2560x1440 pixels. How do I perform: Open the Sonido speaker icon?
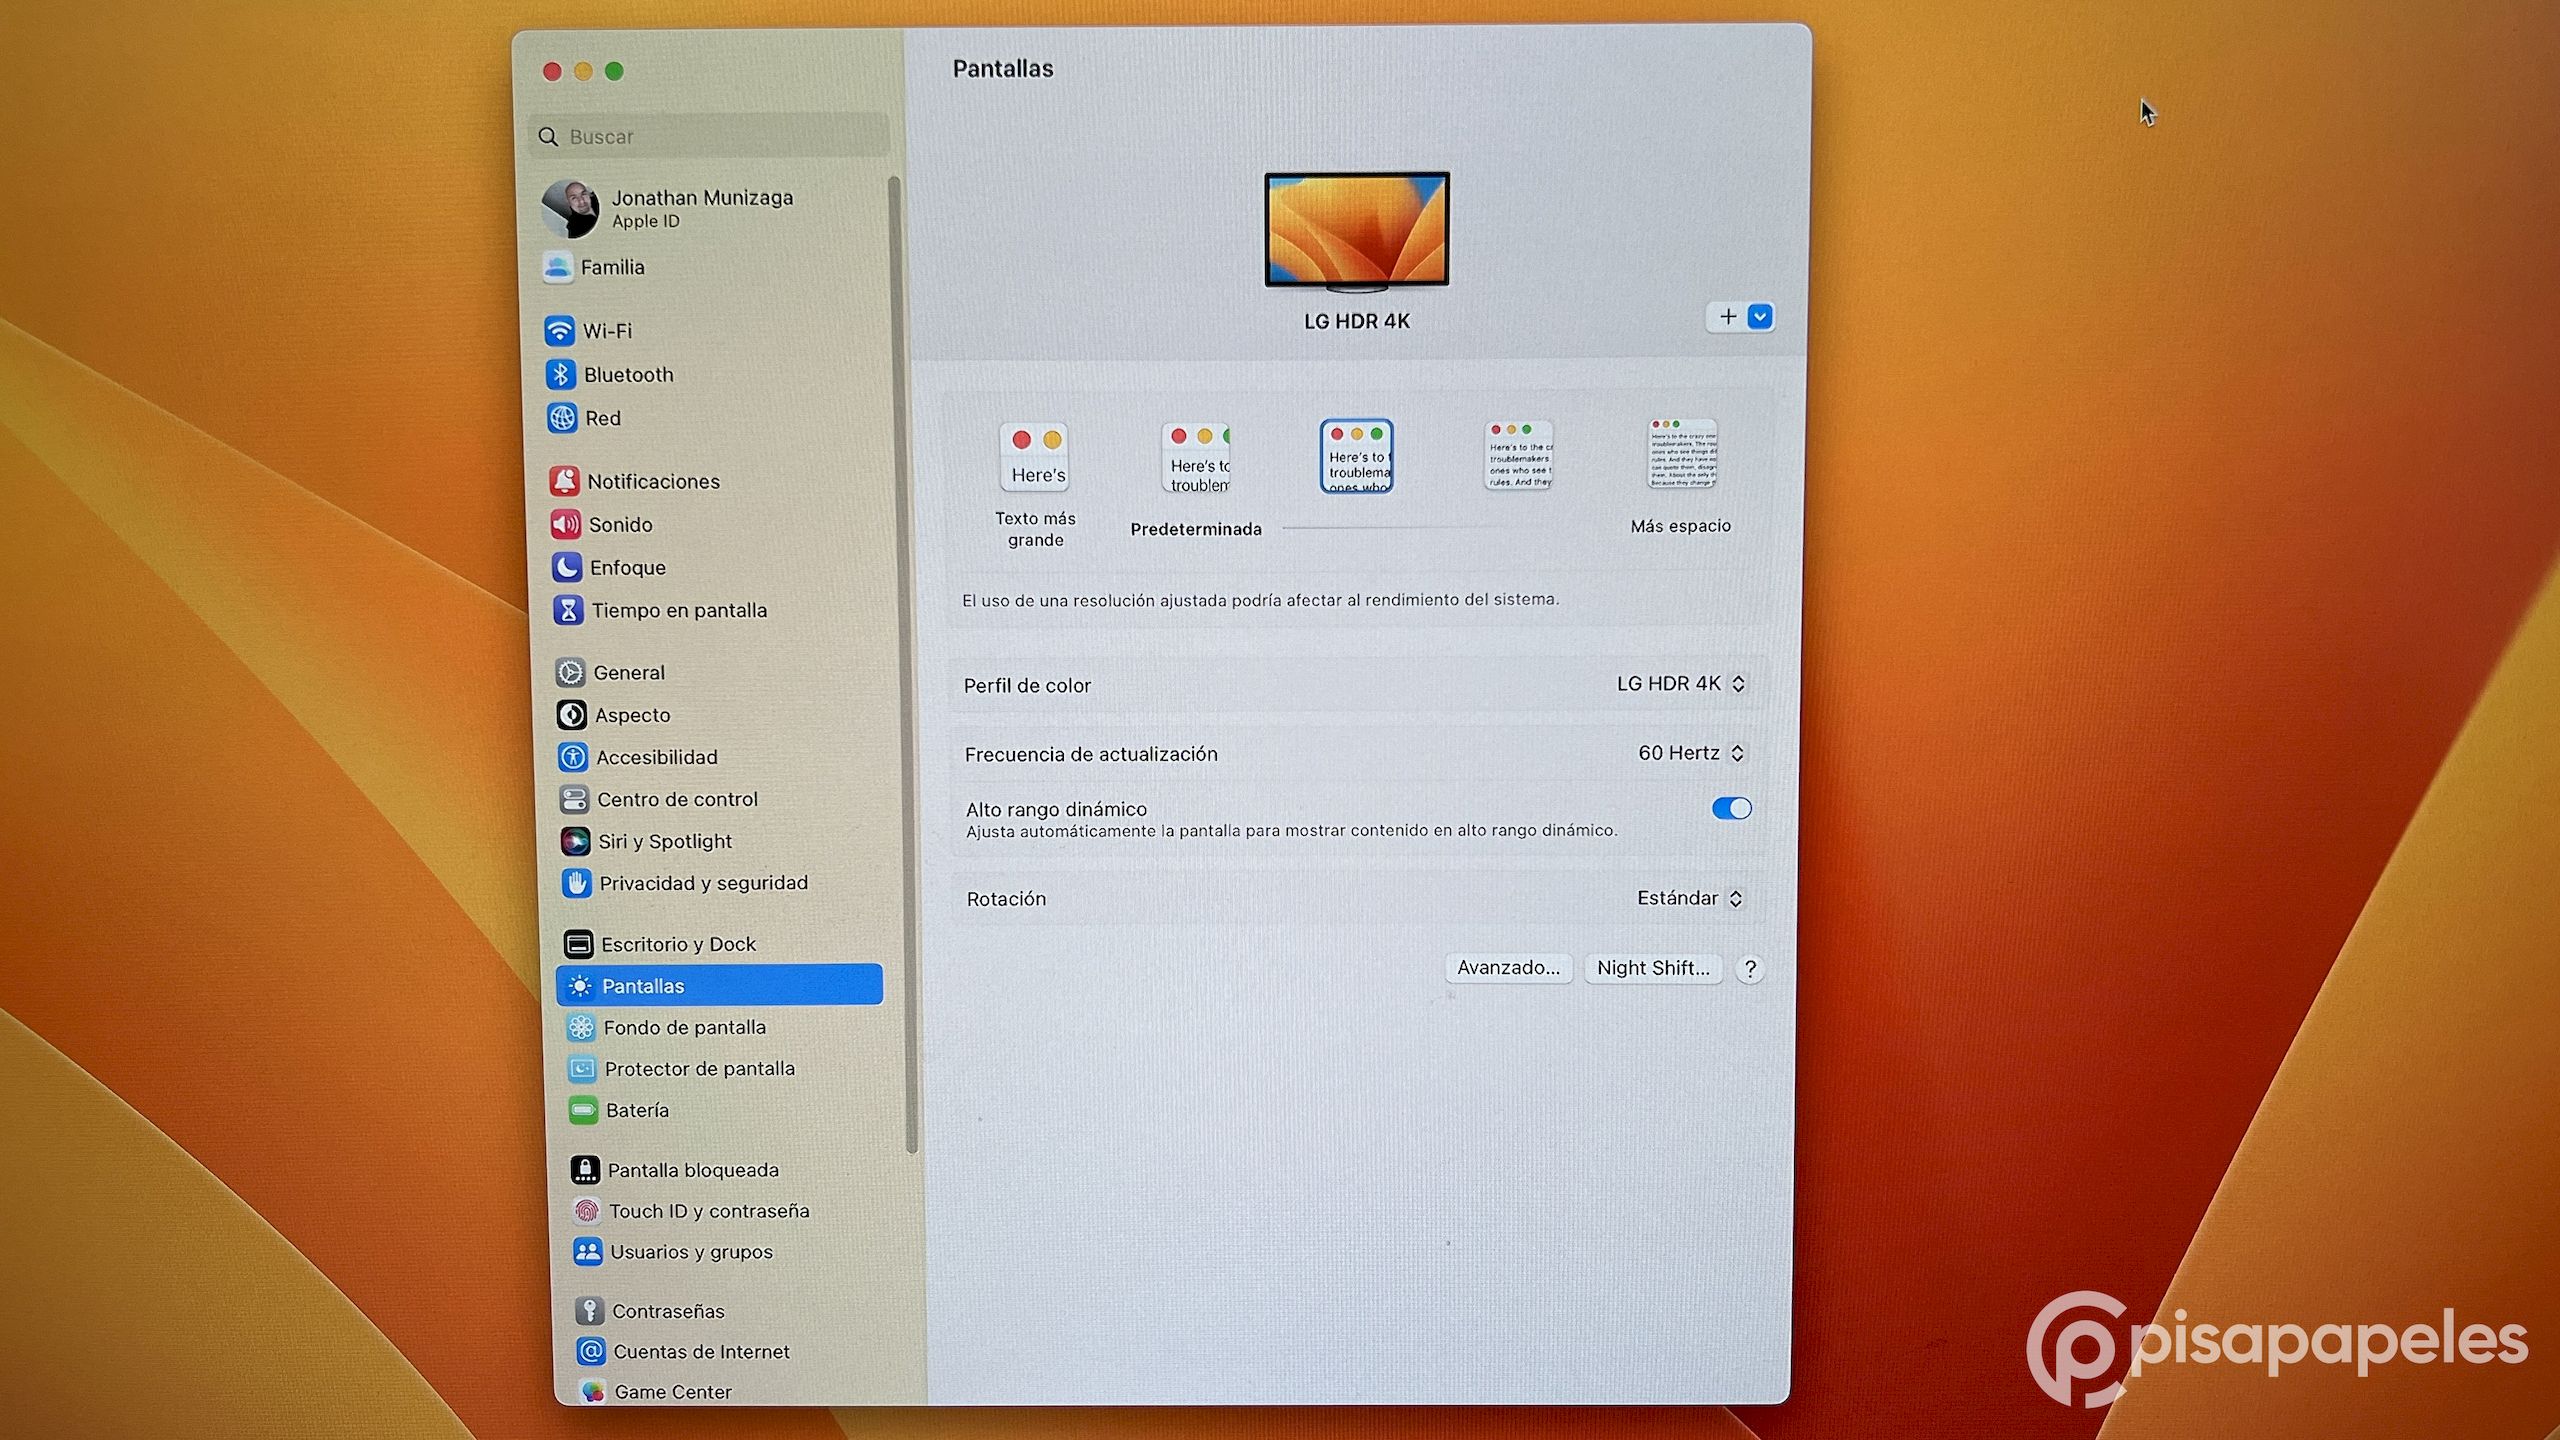tap(565, 524)
